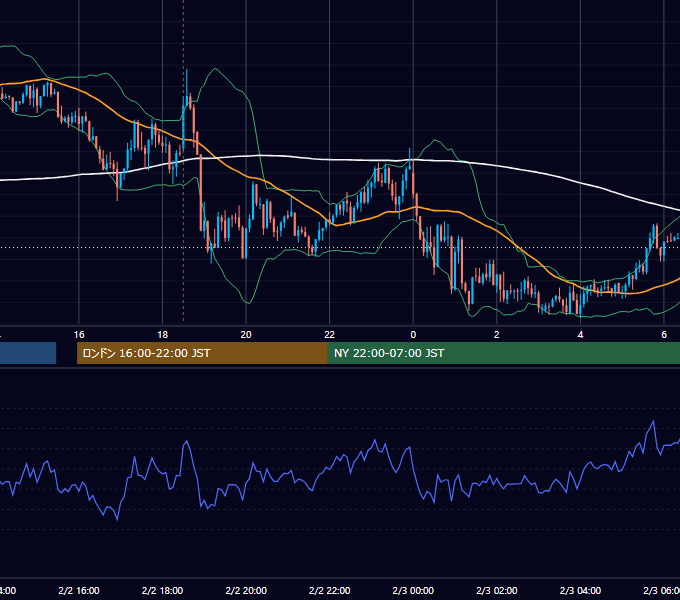Click the '2/2 16:00' label on oscillator axis
Image resolution: width=680 pixels, height=600 pixels.
(79, 591)
